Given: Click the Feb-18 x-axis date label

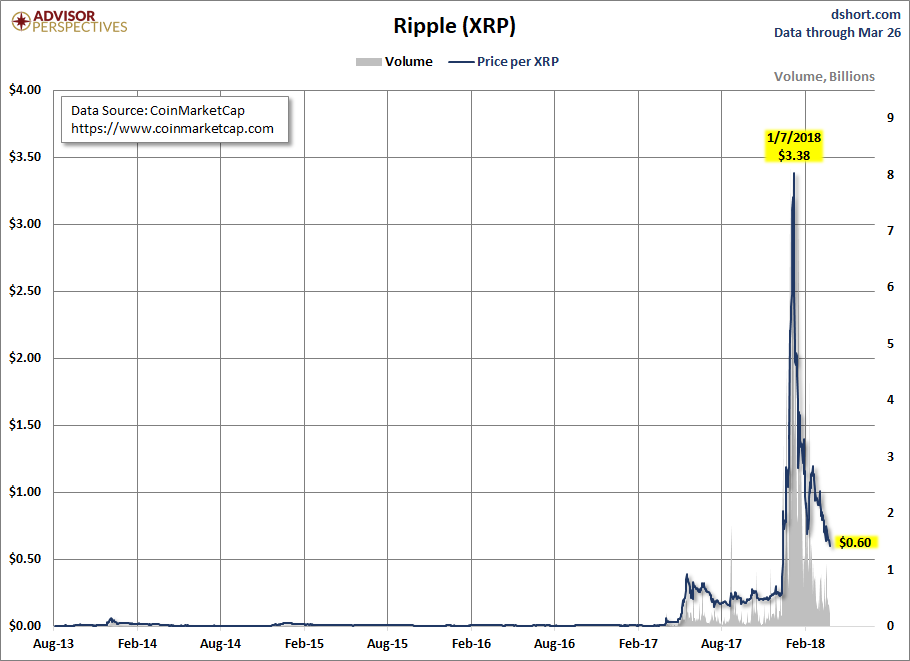Looking at the screenshot, I should click(805, 643).
